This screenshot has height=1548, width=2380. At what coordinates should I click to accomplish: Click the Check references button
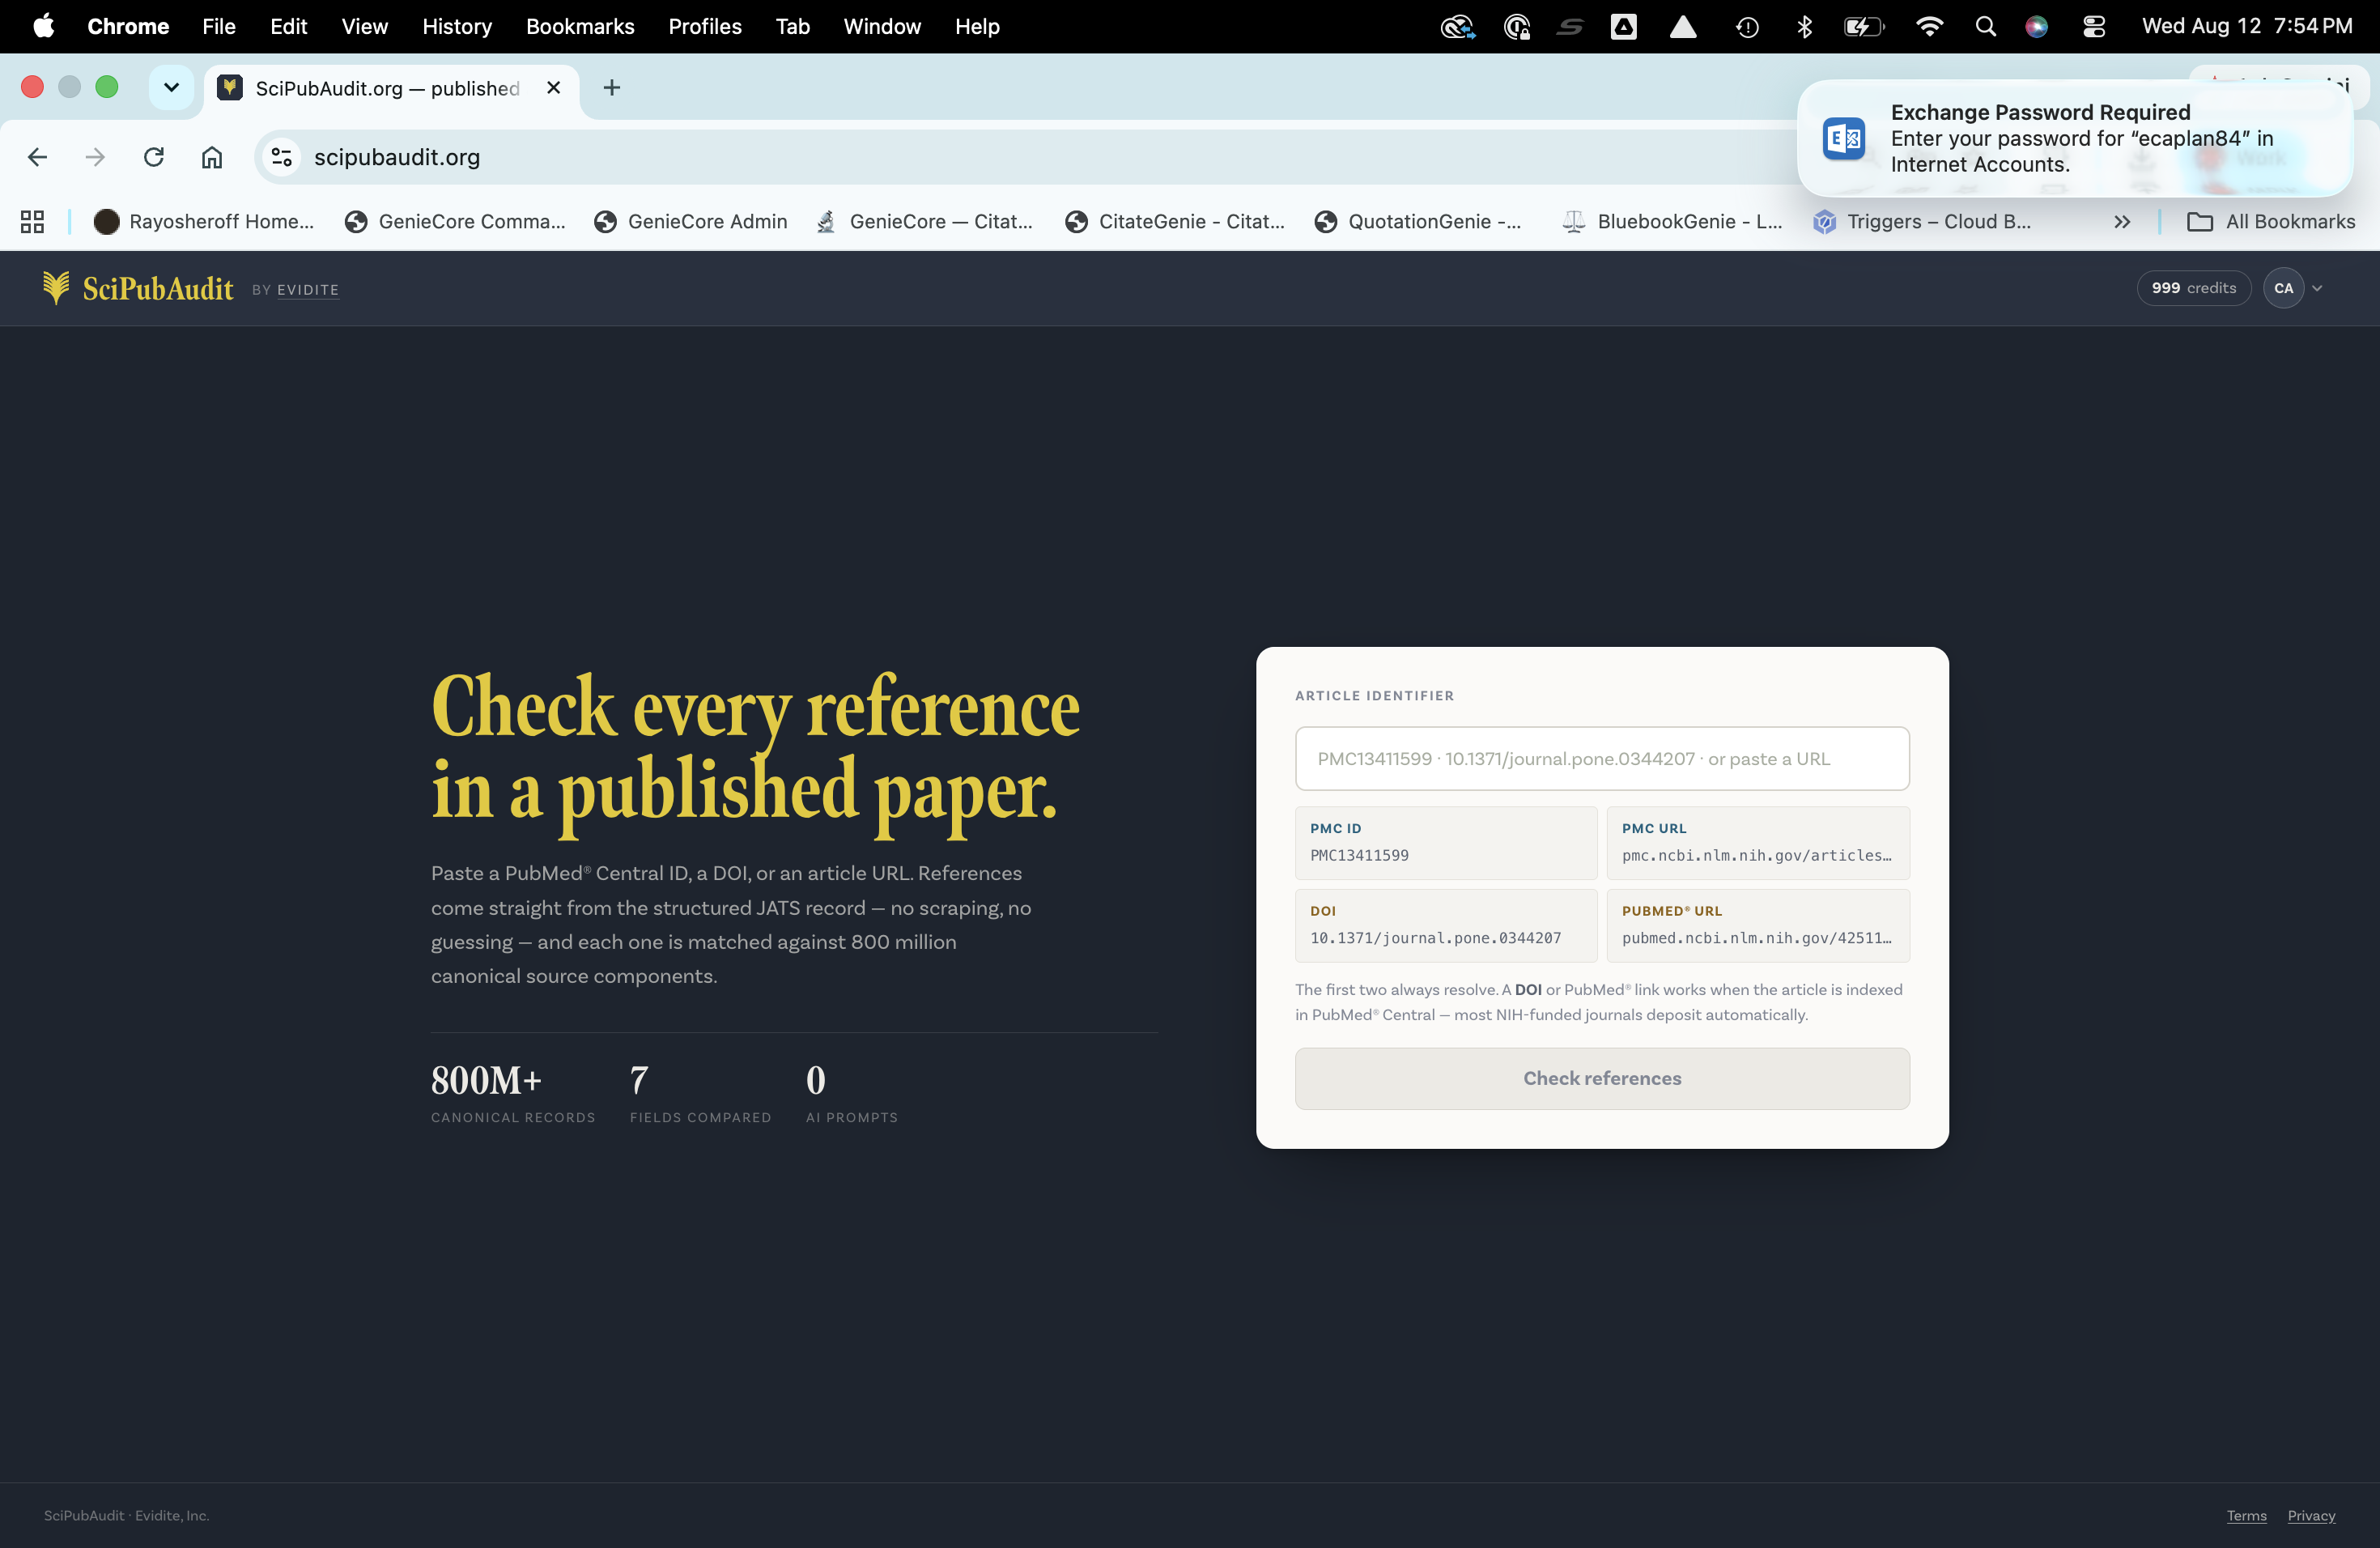pyautogui.click(x=1602, y=1078)
